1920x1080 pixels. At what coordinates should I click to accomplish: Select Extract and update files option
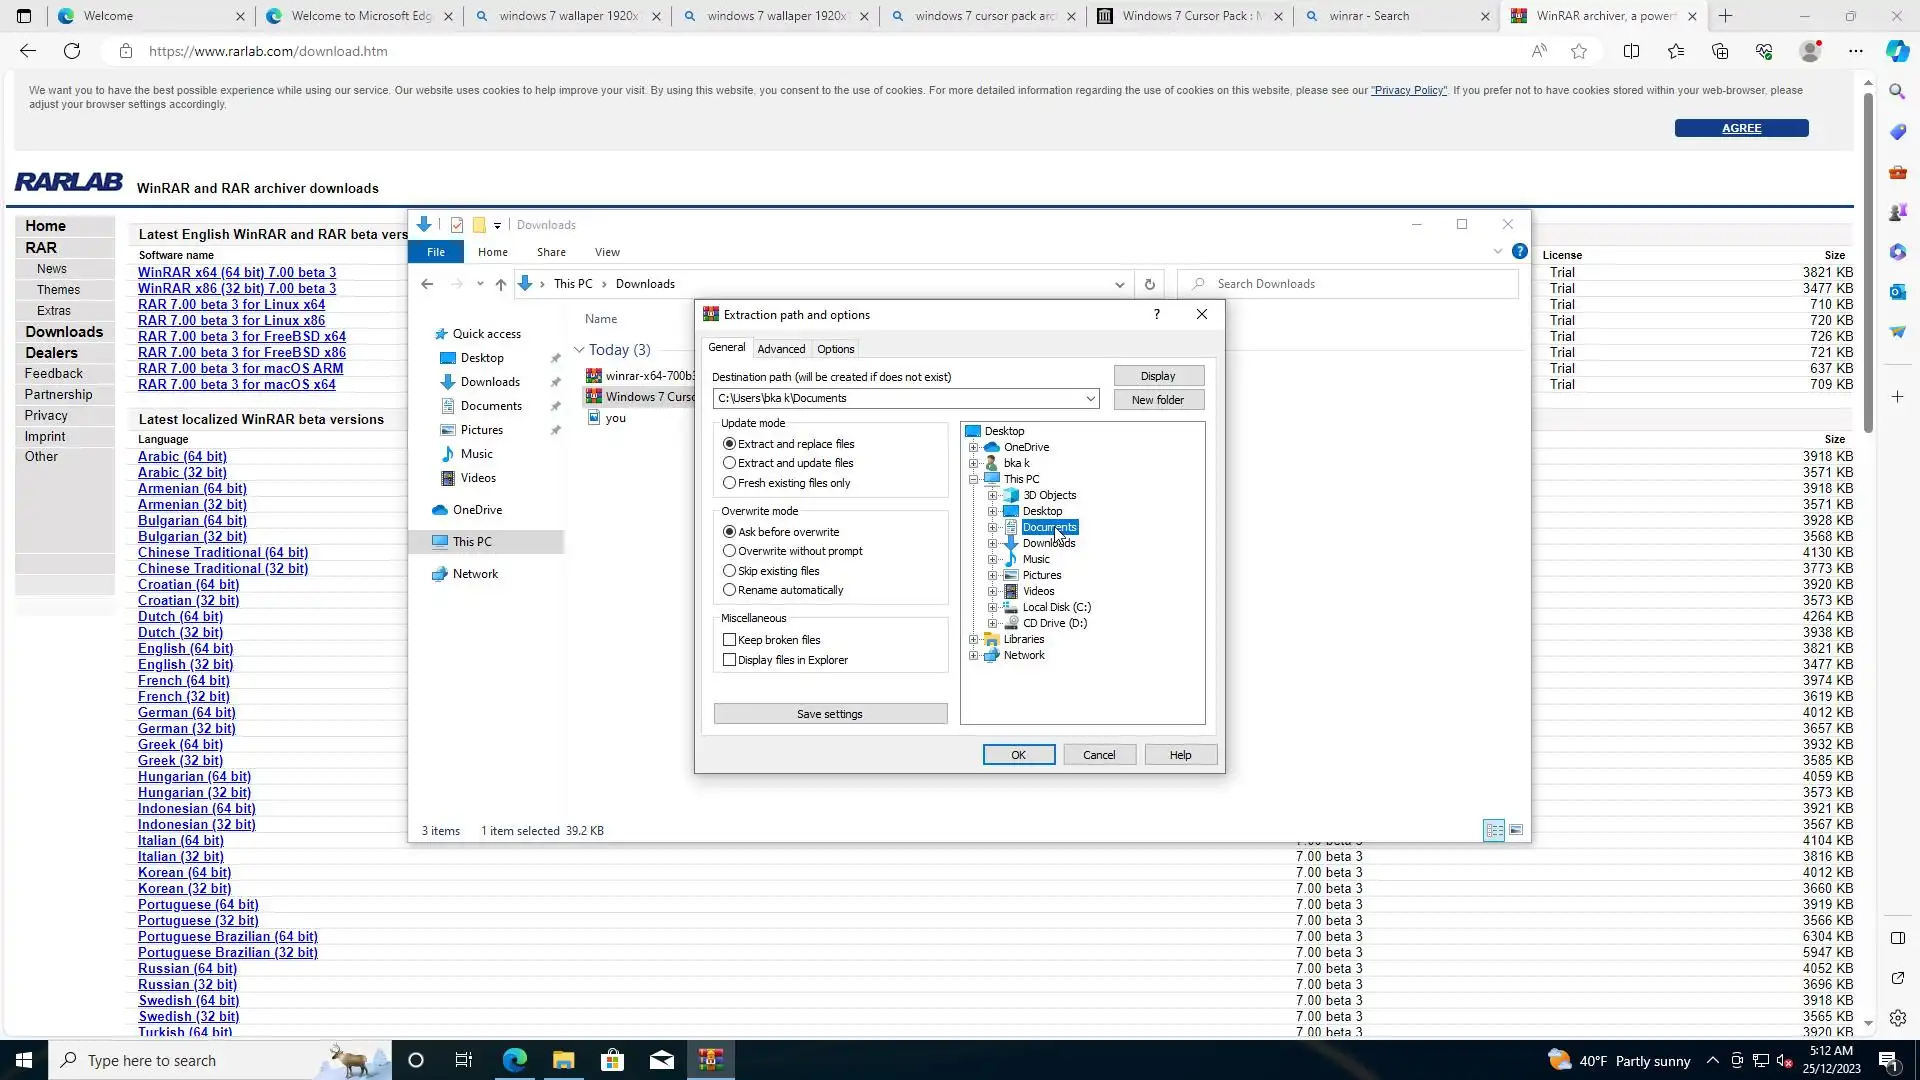[x=730, y=463]
